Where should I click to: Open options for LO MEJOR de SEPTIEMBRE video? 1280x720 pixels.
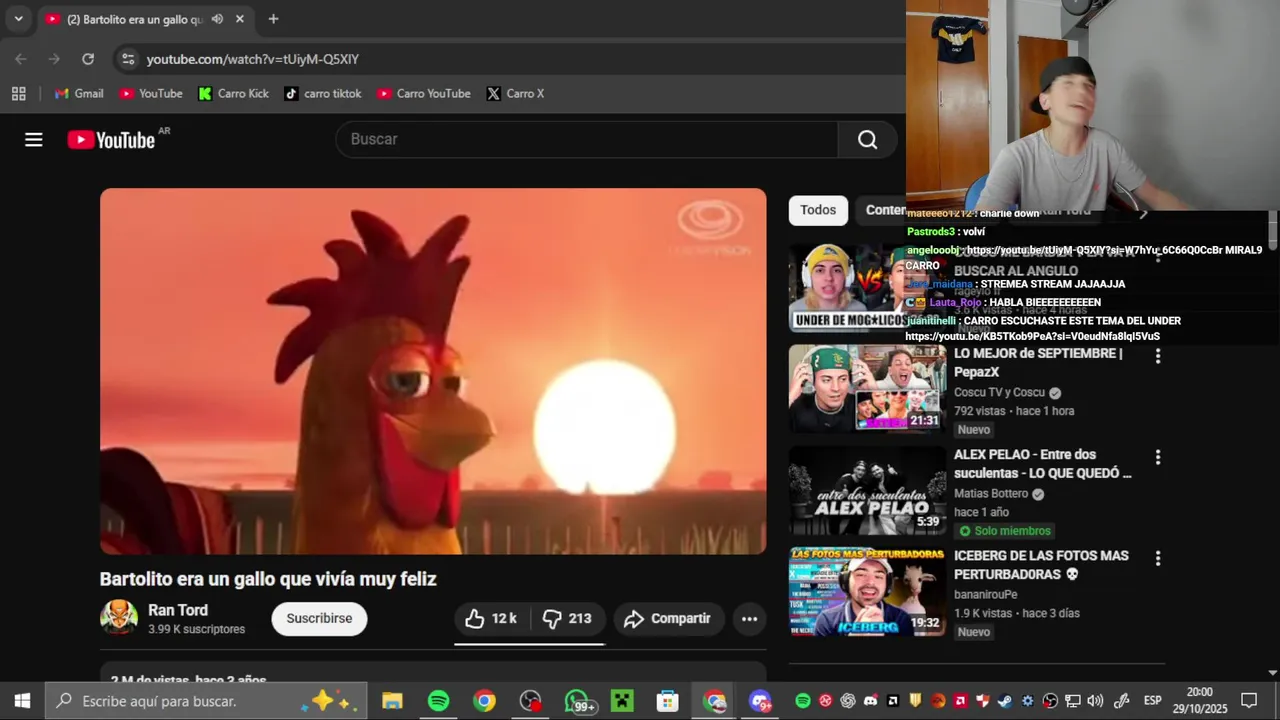coord(1158,356)
